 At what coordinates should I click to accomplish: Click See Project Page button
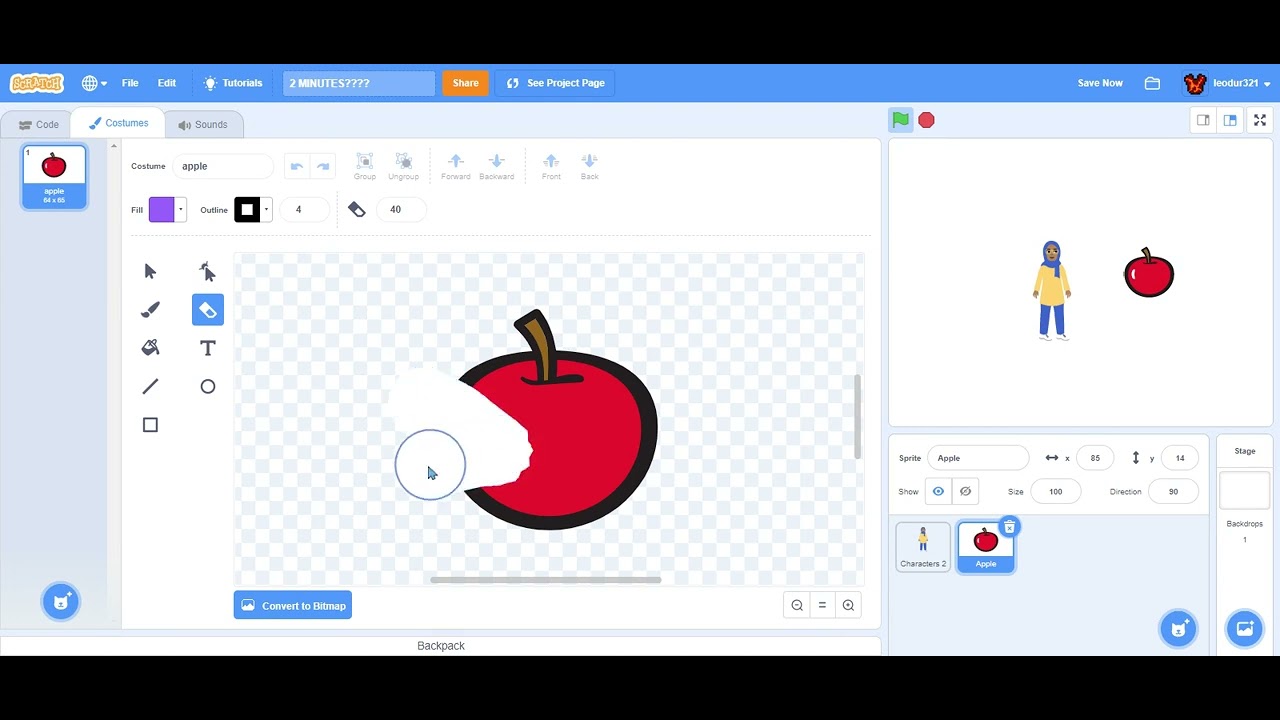555,83
